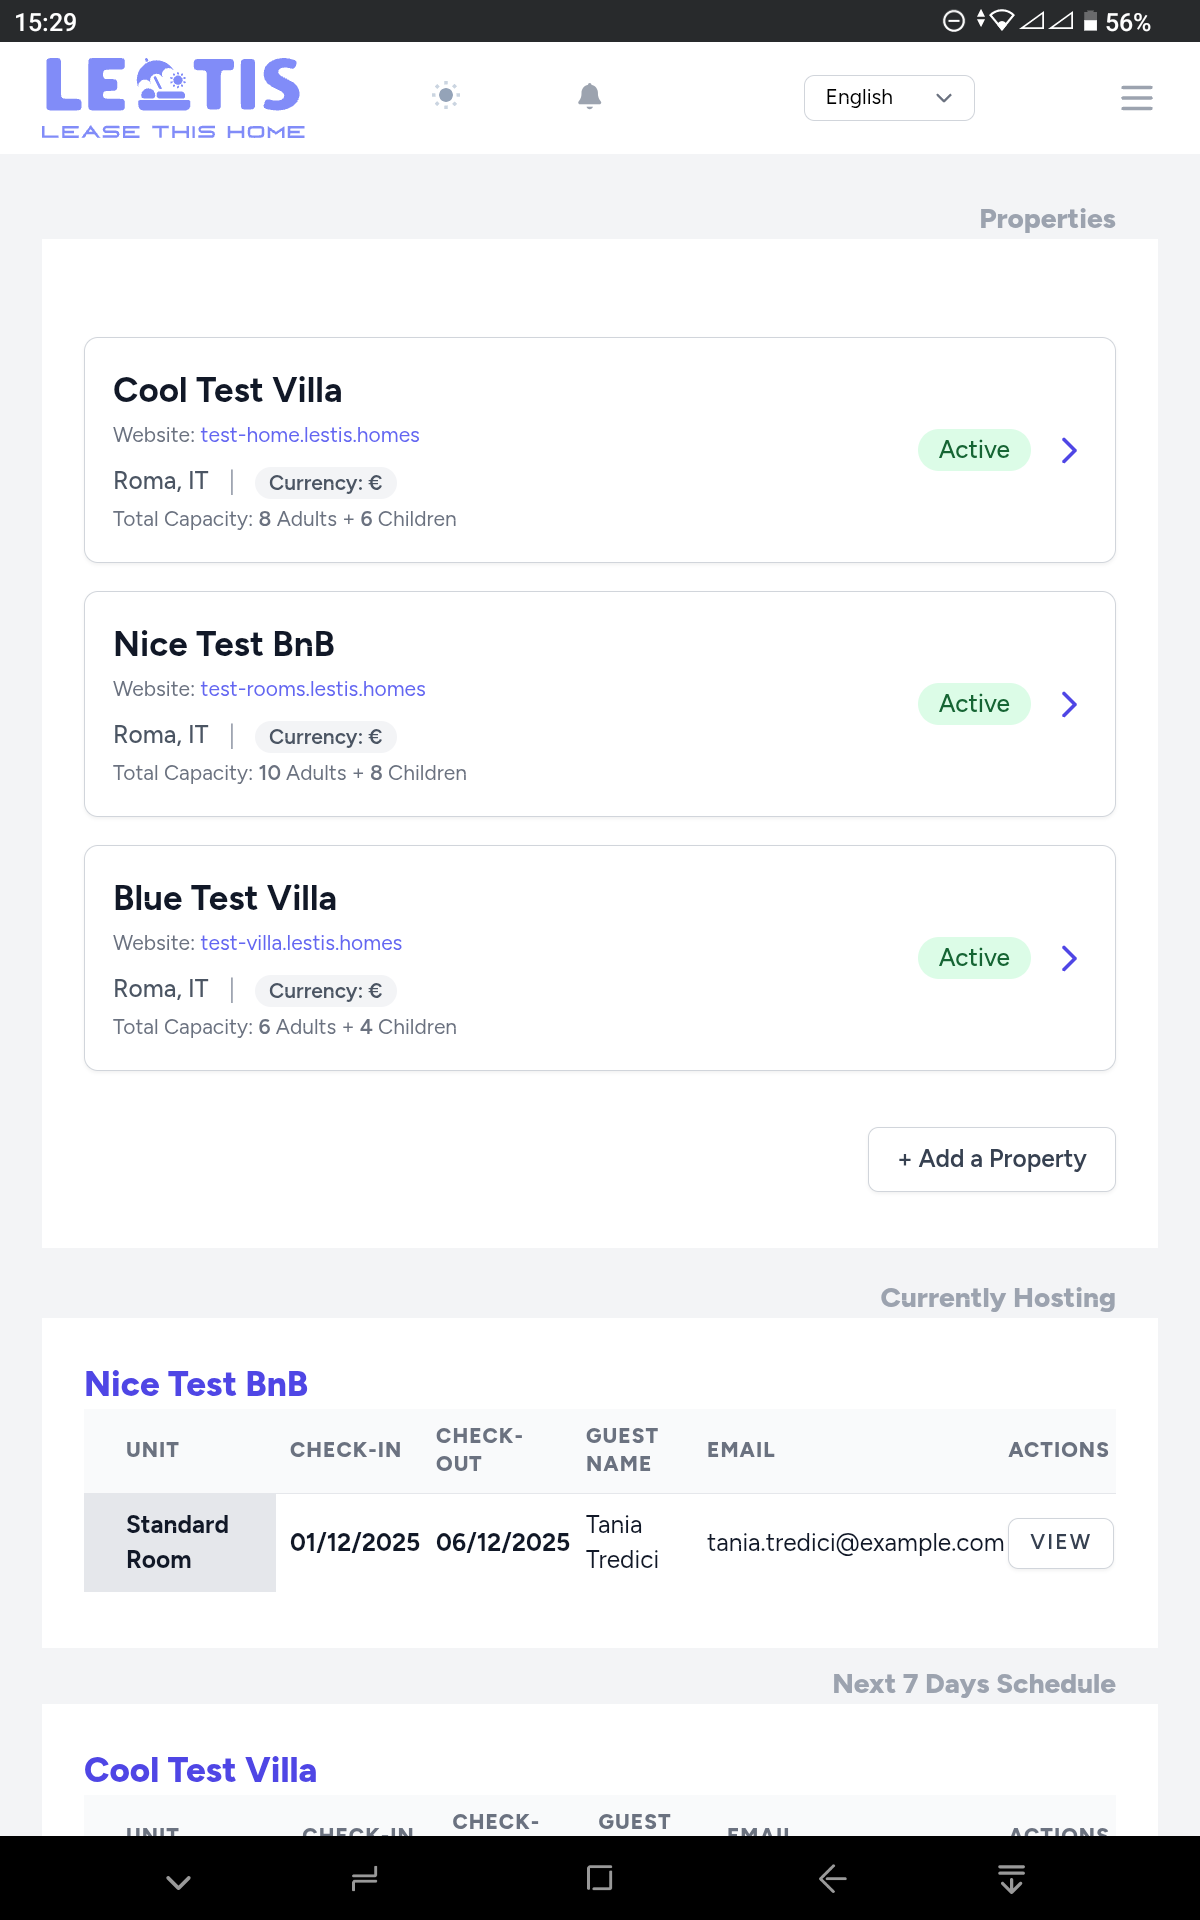The image size is (1200, 1920).
Task: Open the English language dropdown
Action: [888, 97]
